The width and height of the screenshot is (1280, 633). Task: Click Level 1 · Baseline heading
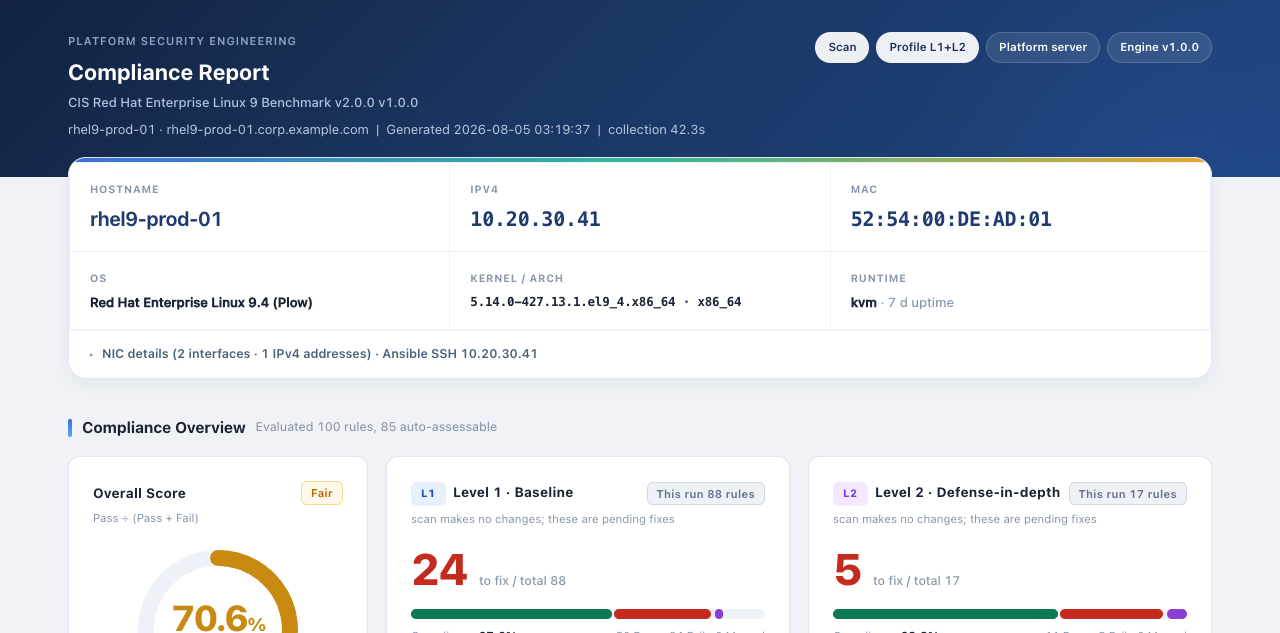click(513, 492)
